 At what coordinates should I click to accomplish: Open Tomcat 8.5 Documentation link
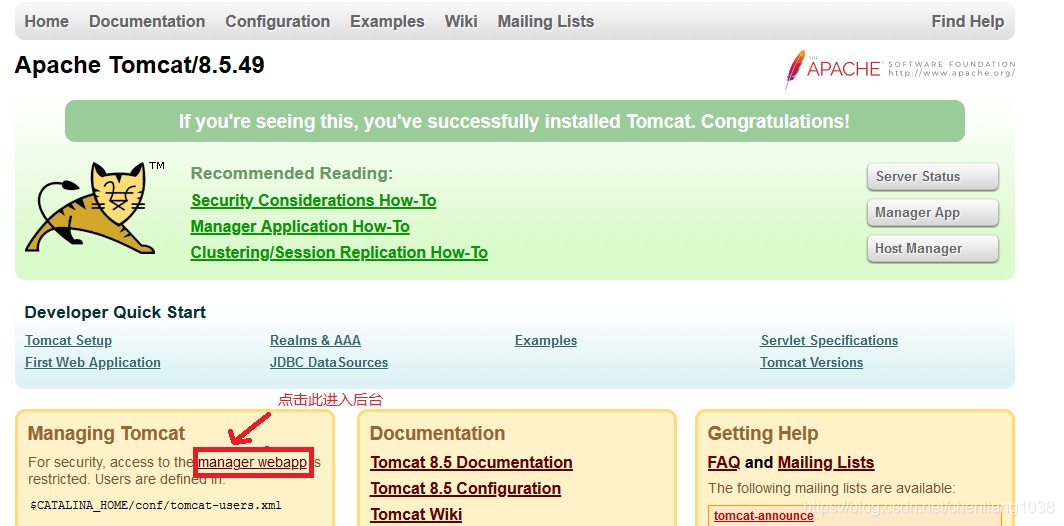[472, 463]
